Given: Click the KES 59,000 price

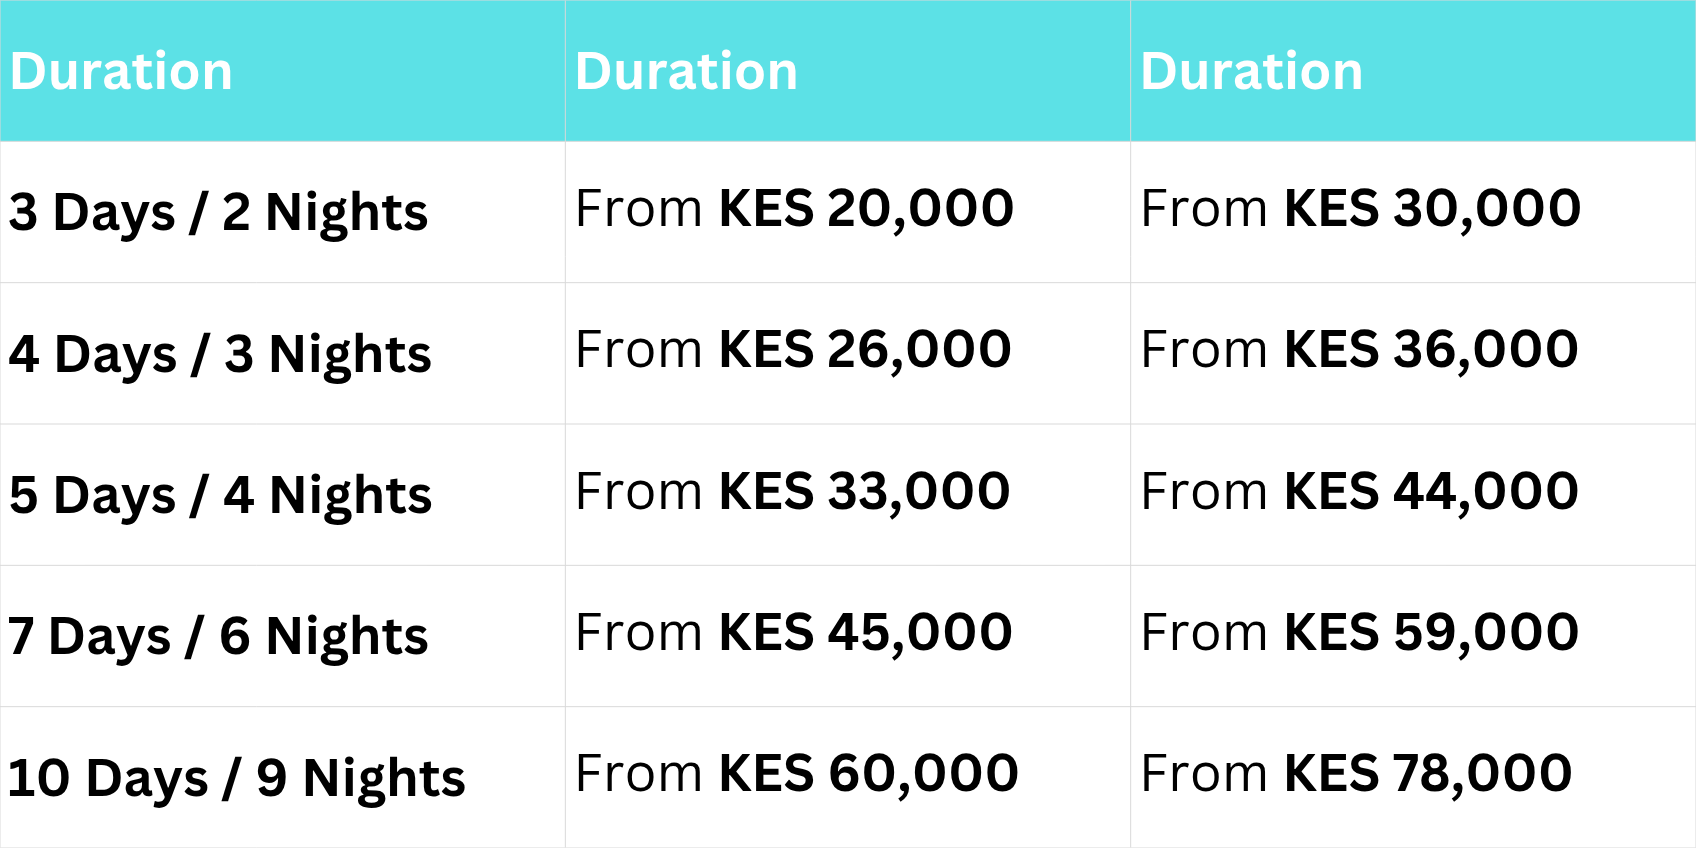Looking at the screenshot, I should coord(1431,632).
